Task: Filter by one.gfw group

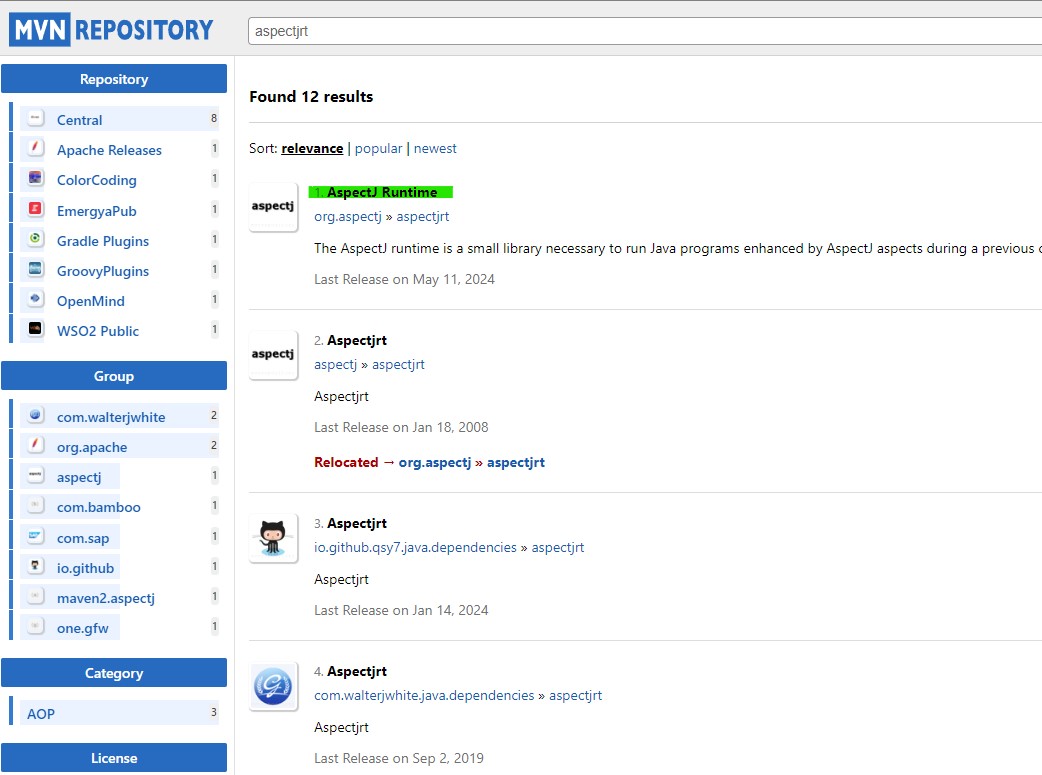Action: [x=82, y=628]
